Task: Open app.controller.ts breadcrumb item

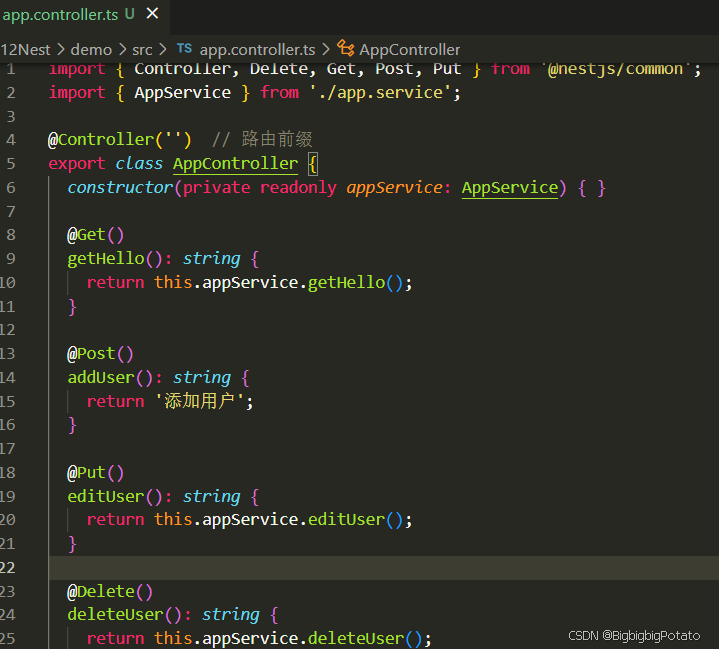Action: pyautogui.click(x=258, y=50)
